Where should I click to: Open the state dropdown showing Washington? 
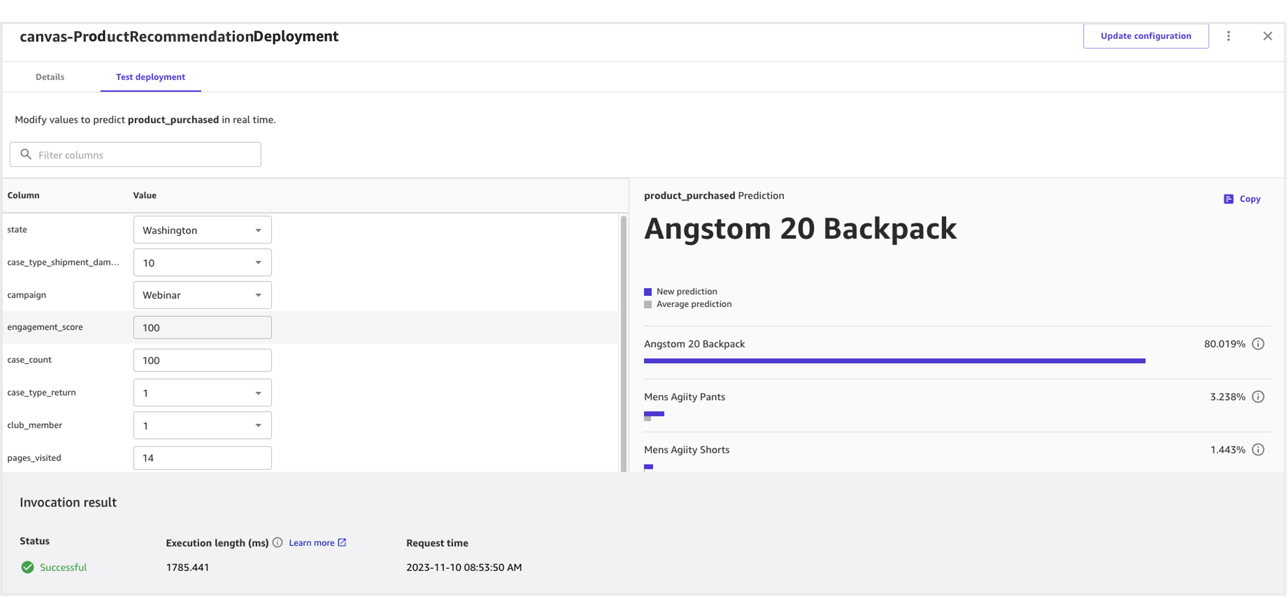tap(202, 230)
